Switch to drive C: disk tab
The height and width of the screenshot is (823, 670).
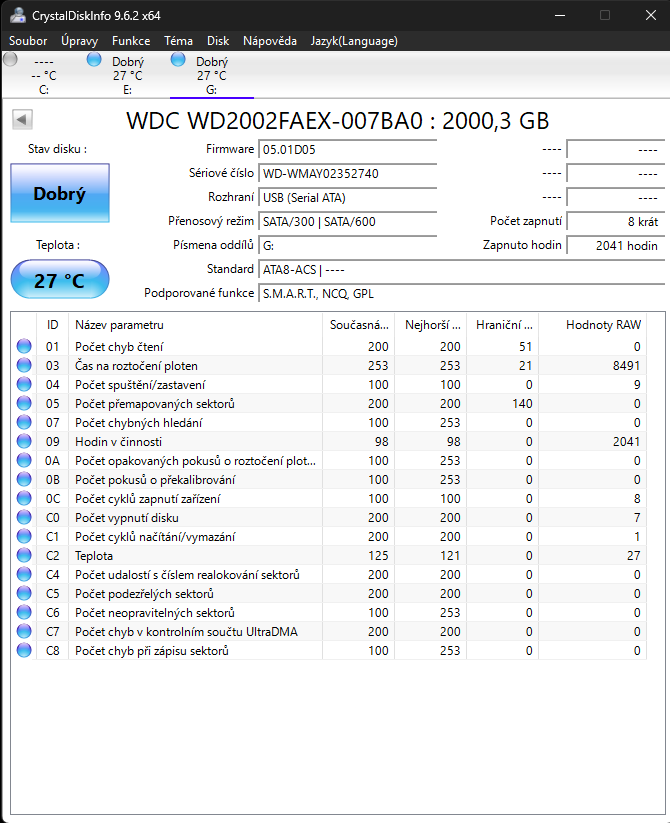coord(44,75)
